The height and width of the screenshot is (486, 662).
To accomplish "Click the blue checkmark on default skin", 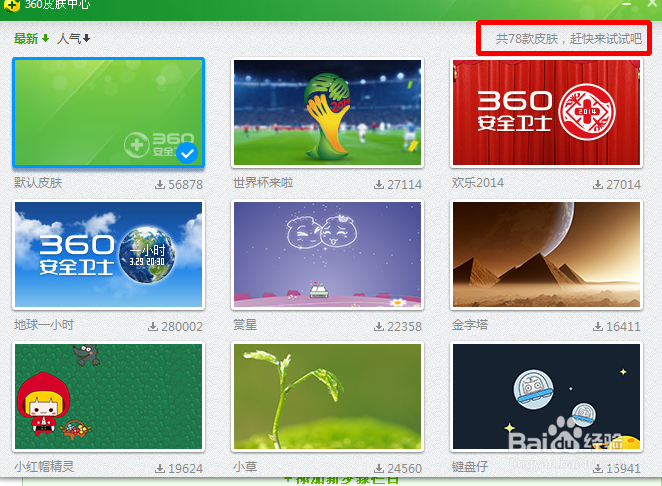I will 187,153.
